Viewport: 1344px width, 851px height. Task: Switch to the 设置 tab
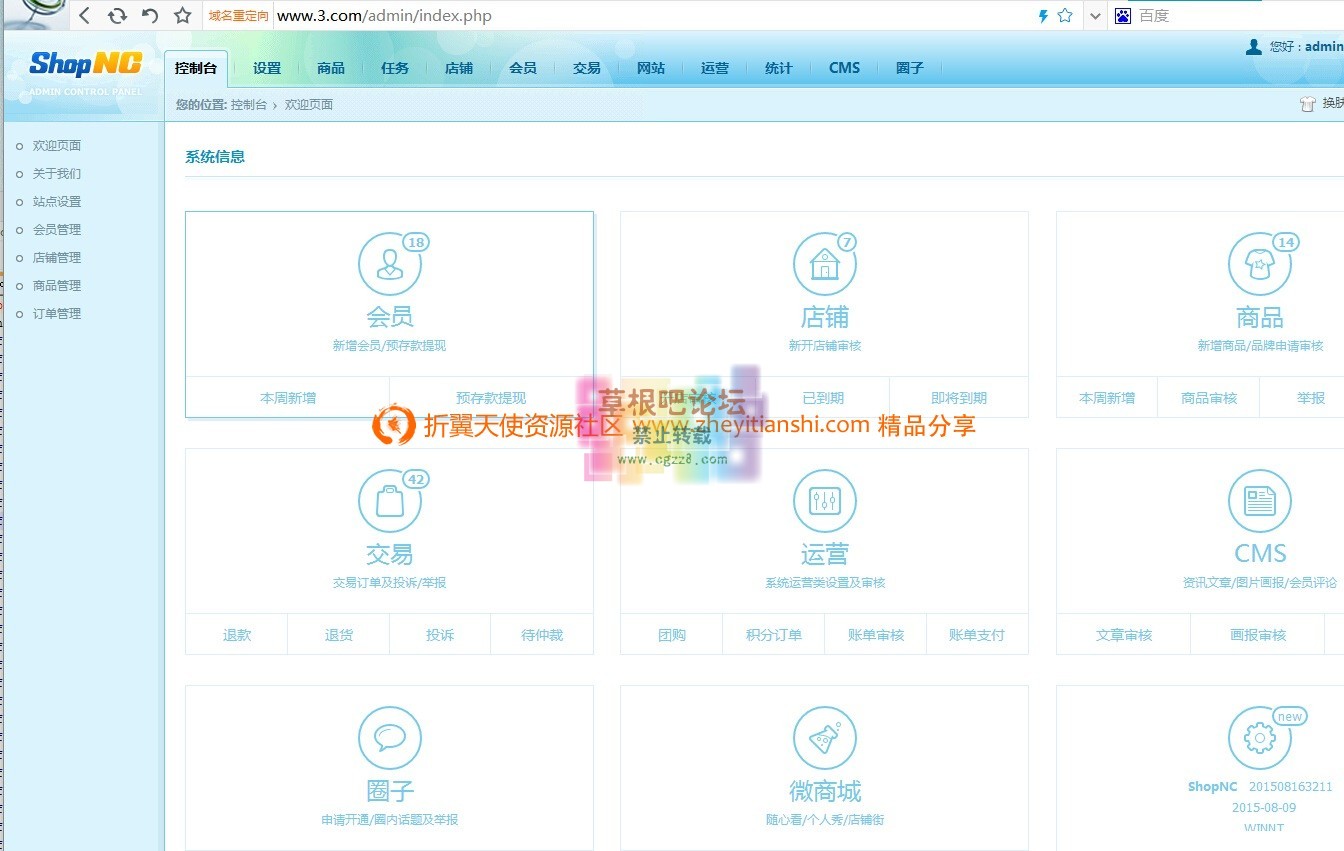click(267, 67)
